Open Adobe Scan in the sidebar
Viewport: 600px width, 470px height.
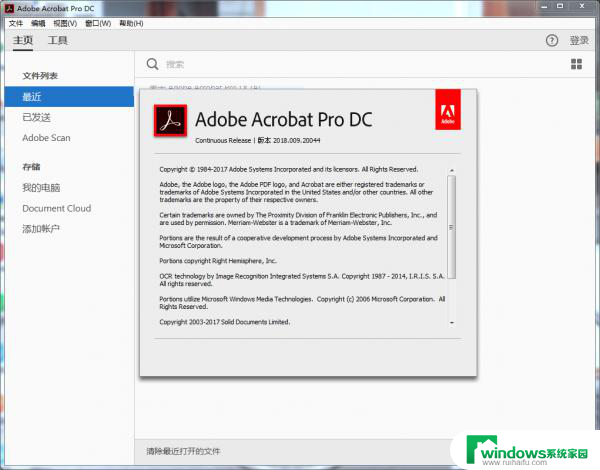click(46, 138)
